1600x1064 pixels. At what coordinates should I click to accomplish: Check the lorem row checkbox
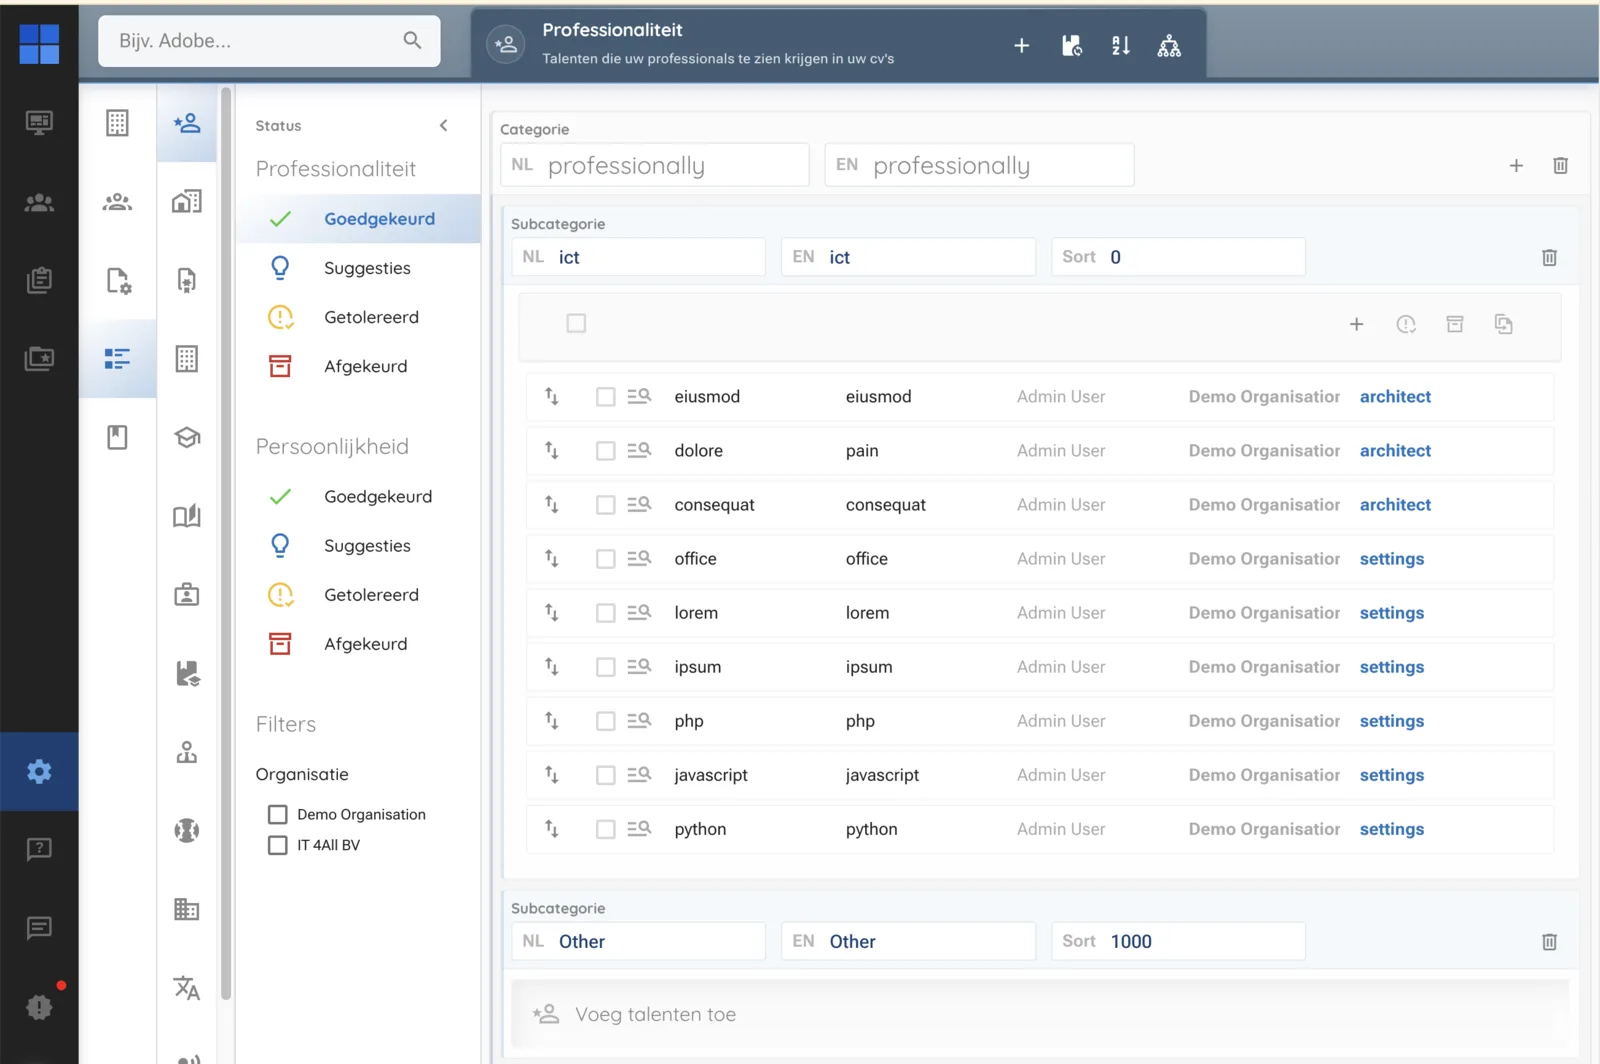[605, 613]
